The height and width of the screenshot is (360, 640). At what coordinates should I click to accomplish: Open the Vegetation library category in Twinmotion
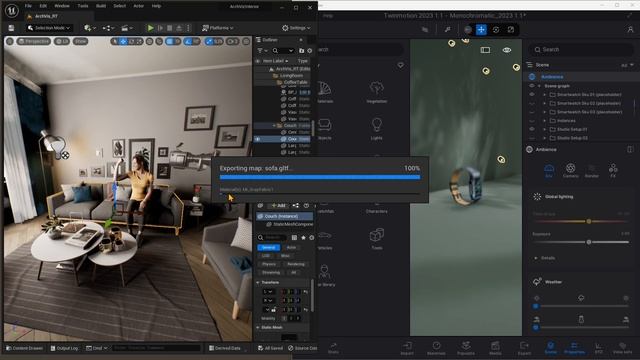coord(376,92)
